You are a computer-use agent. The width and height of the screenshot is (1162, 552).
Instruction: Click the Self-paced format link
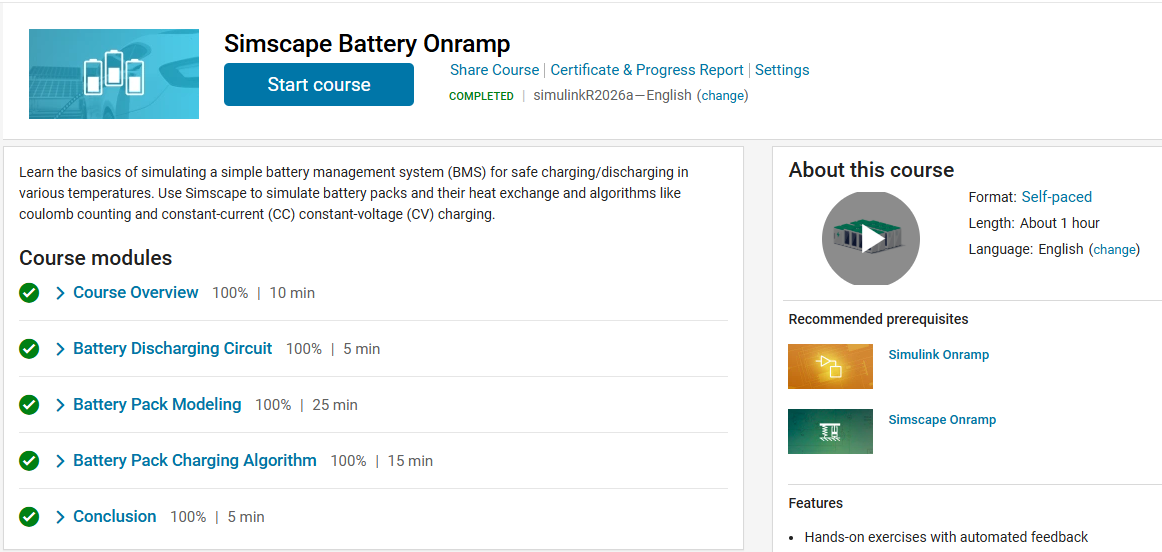click(x=1056, y=197)
